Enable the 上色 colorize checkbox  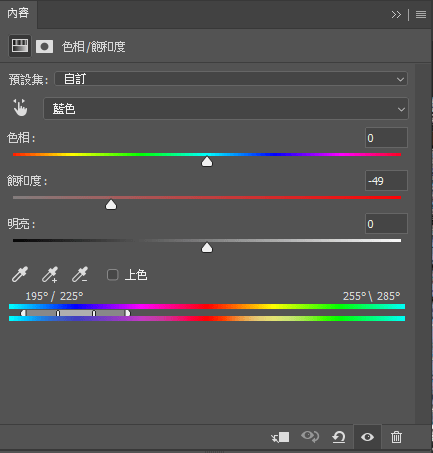click(113, 275)
